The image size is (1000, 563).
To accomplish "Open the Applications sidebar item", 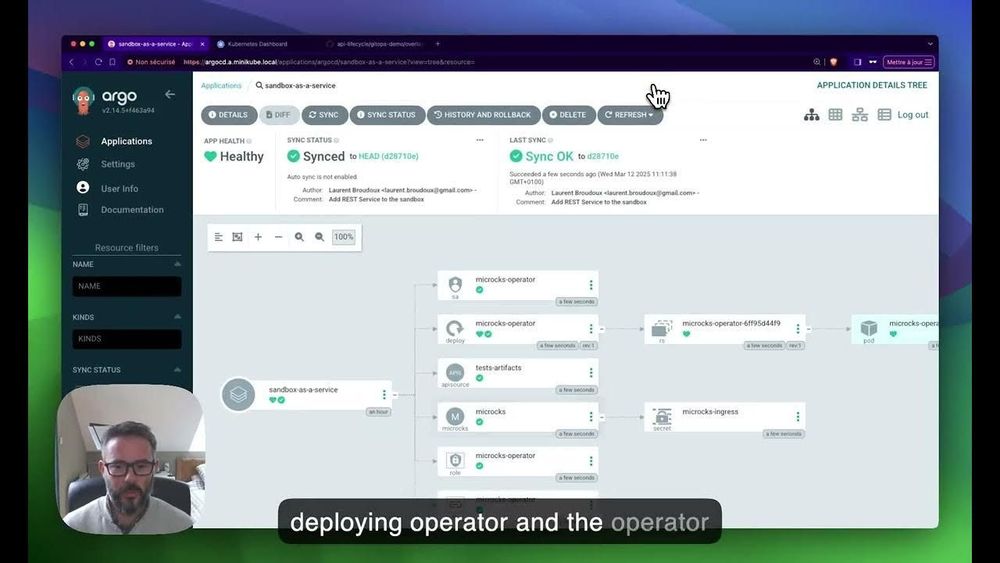I will click(126, 142).
